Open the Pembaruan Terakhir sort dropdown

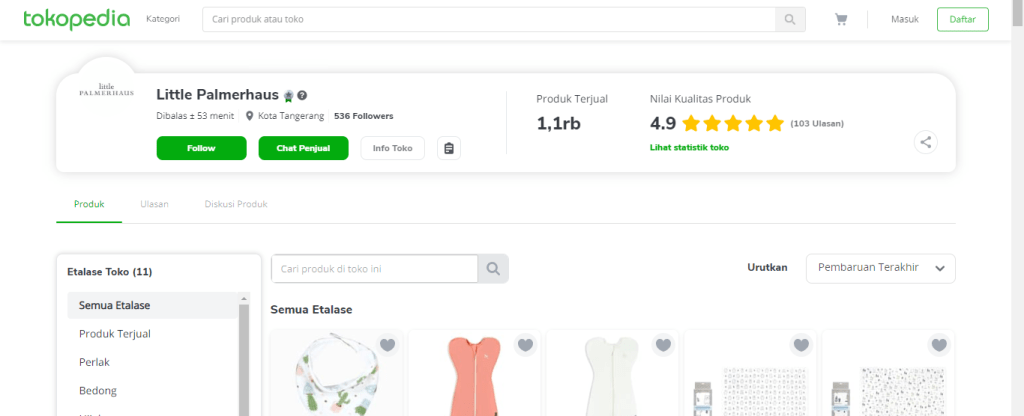tap(880, 268)
